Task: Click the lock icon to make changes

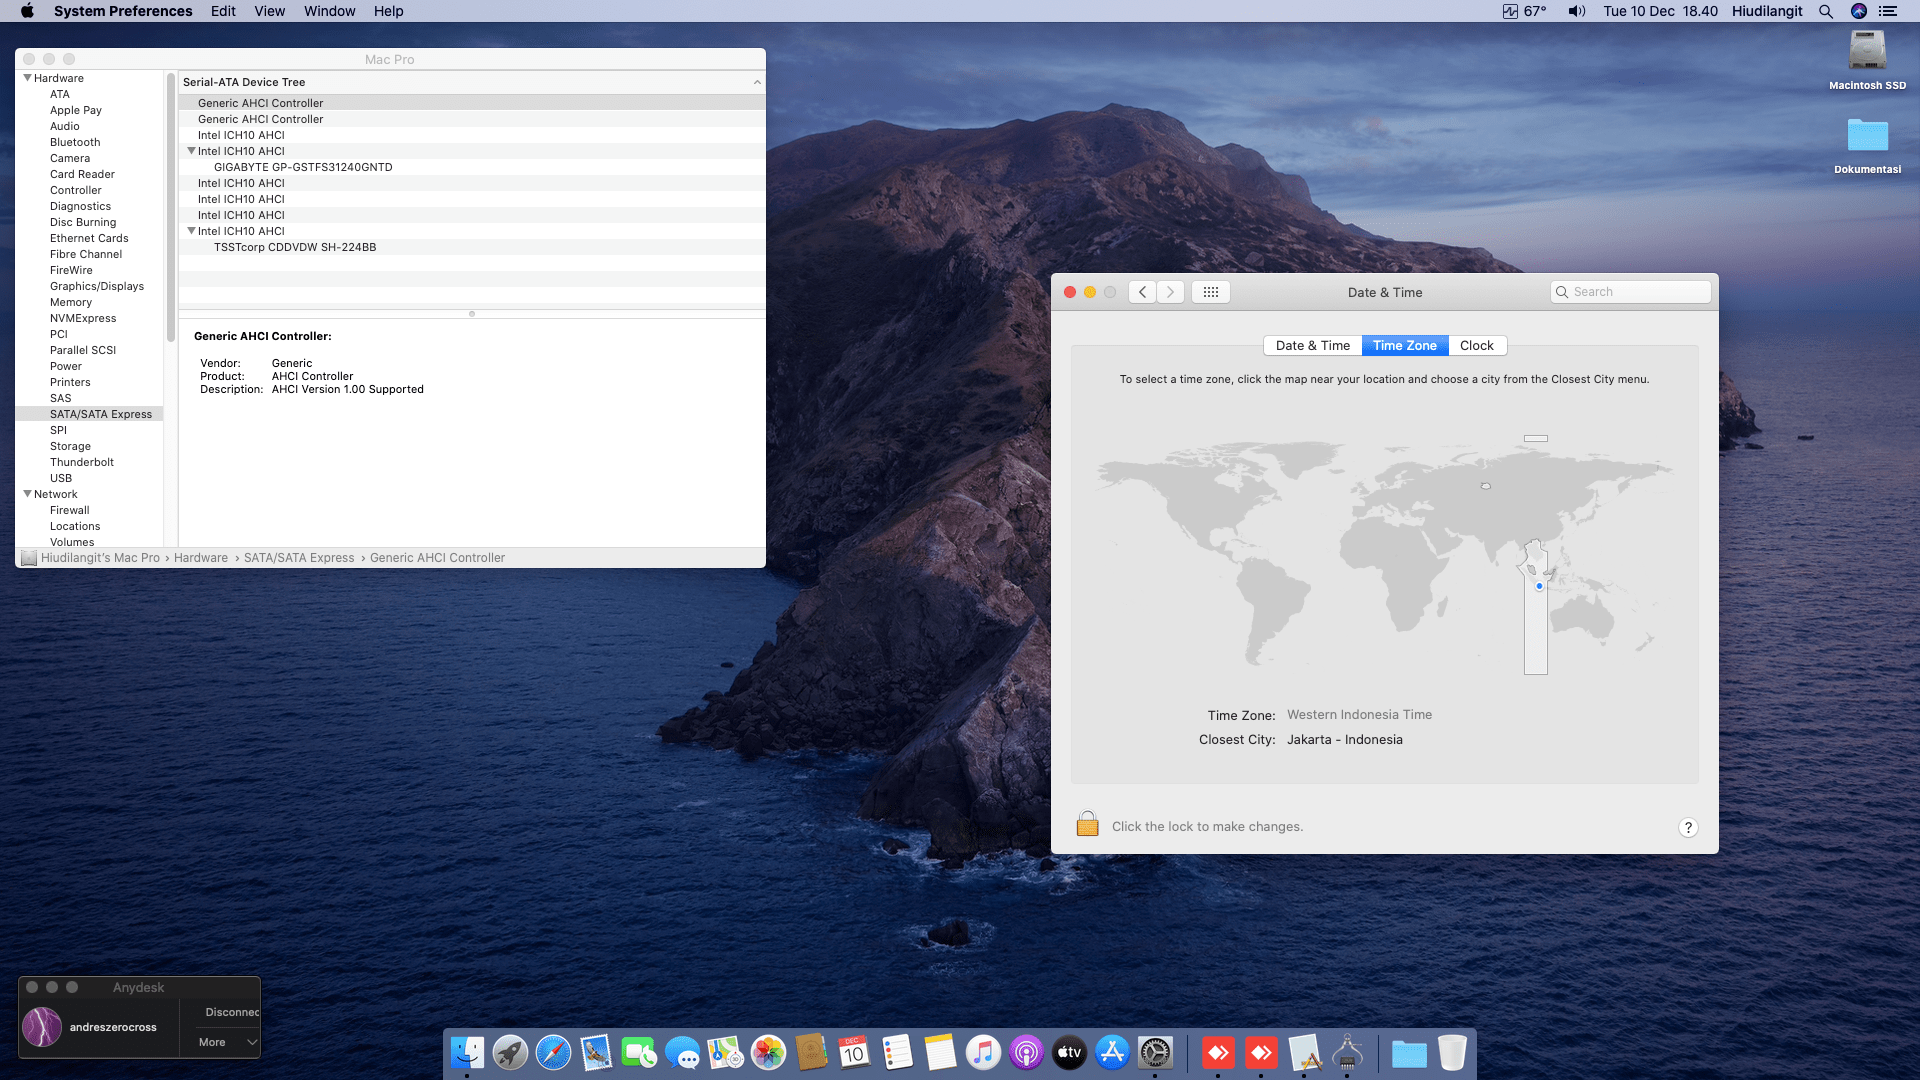Action: (1087, 825)
